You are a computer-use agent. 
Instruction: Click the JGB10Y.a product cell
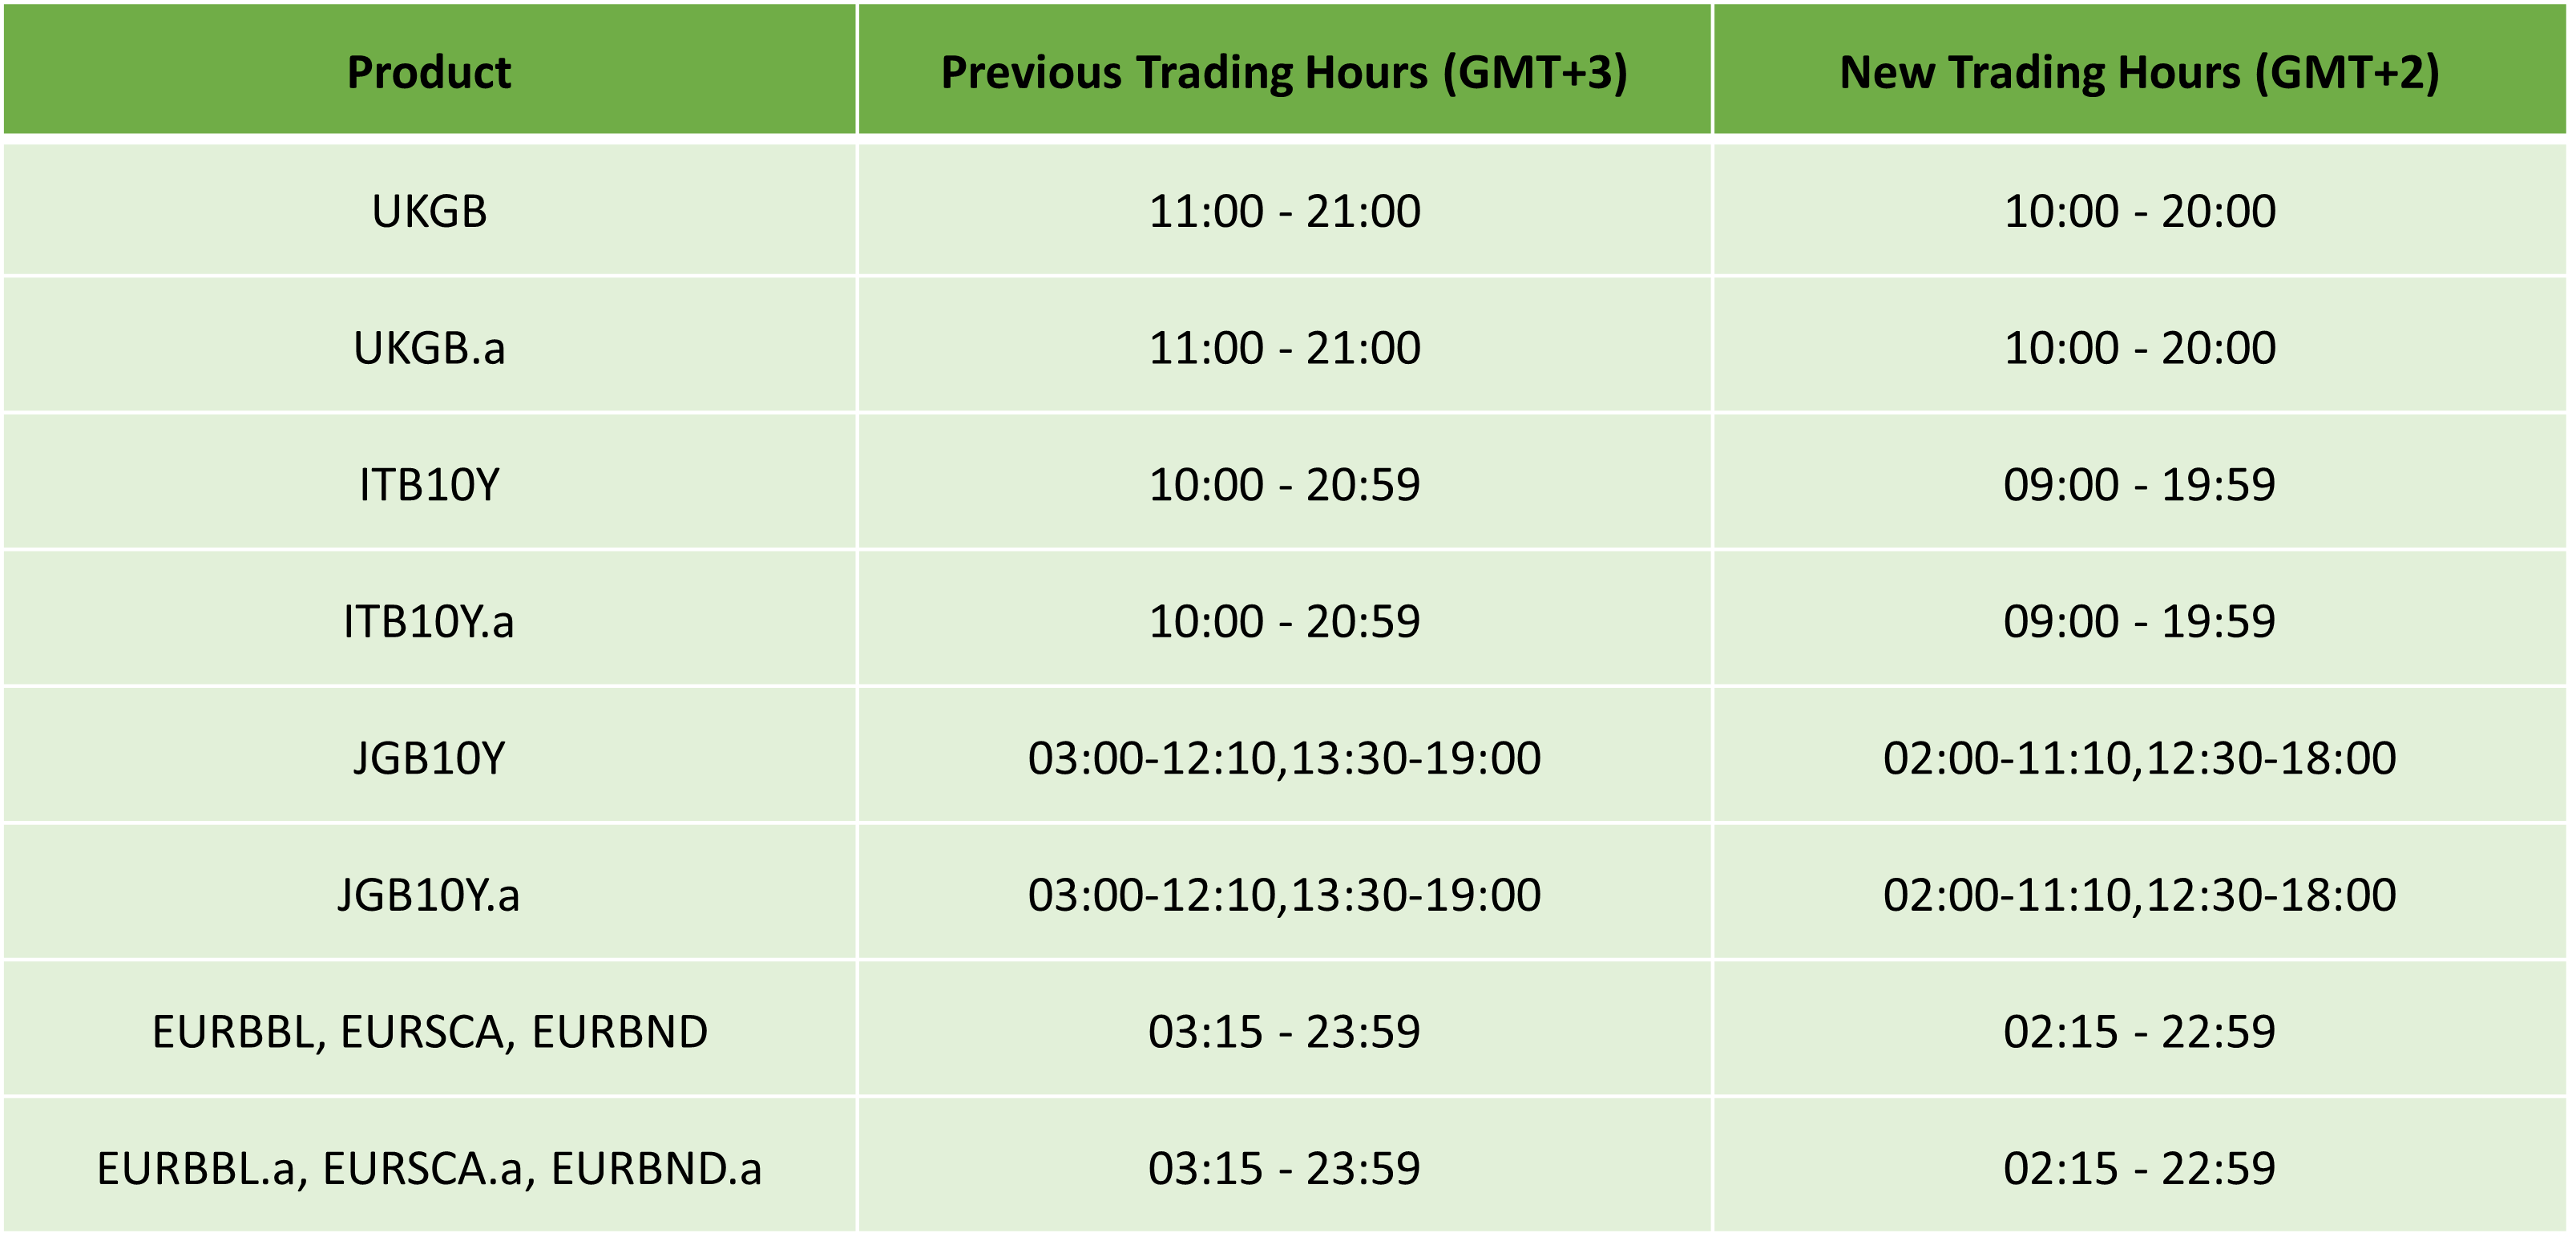429,895
